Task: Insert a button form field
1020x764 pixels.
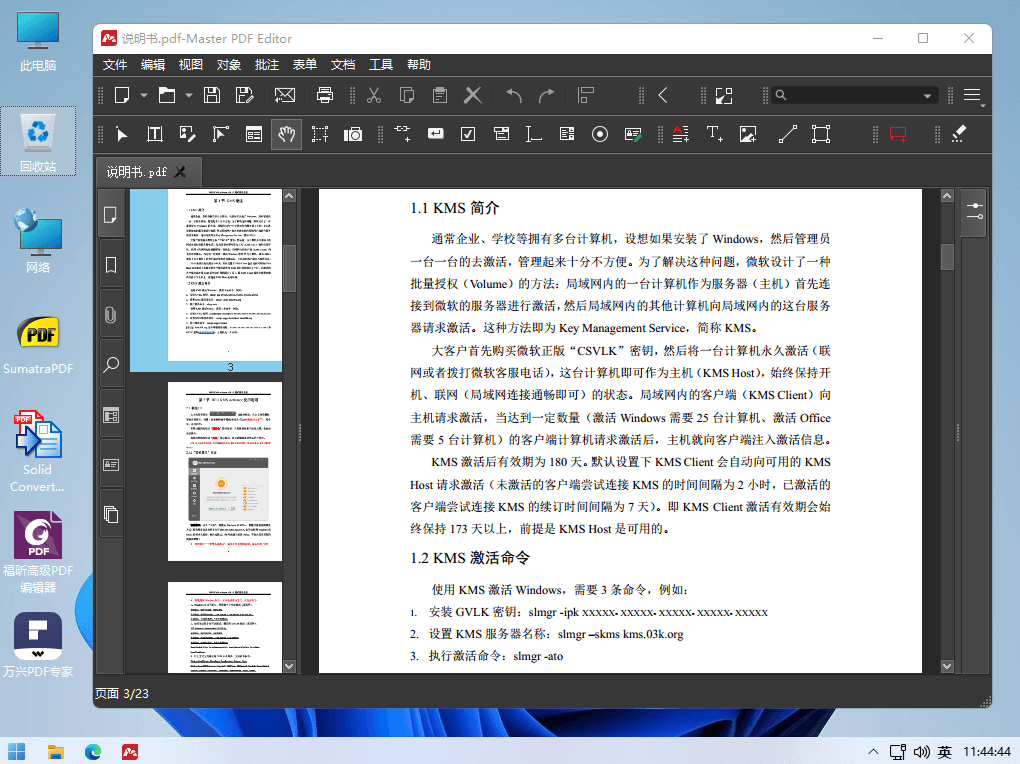Action: click(435, 133)
